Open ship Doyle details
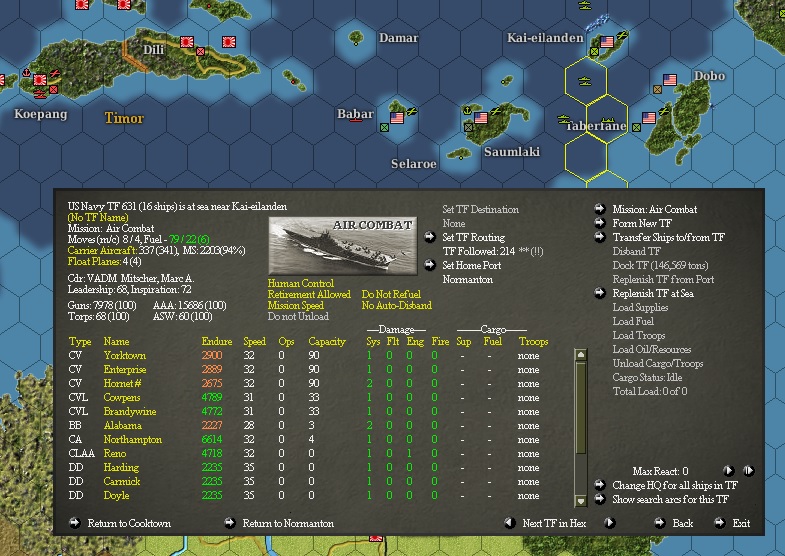This screenshot has height=556, width=785. tap(116, 495)
